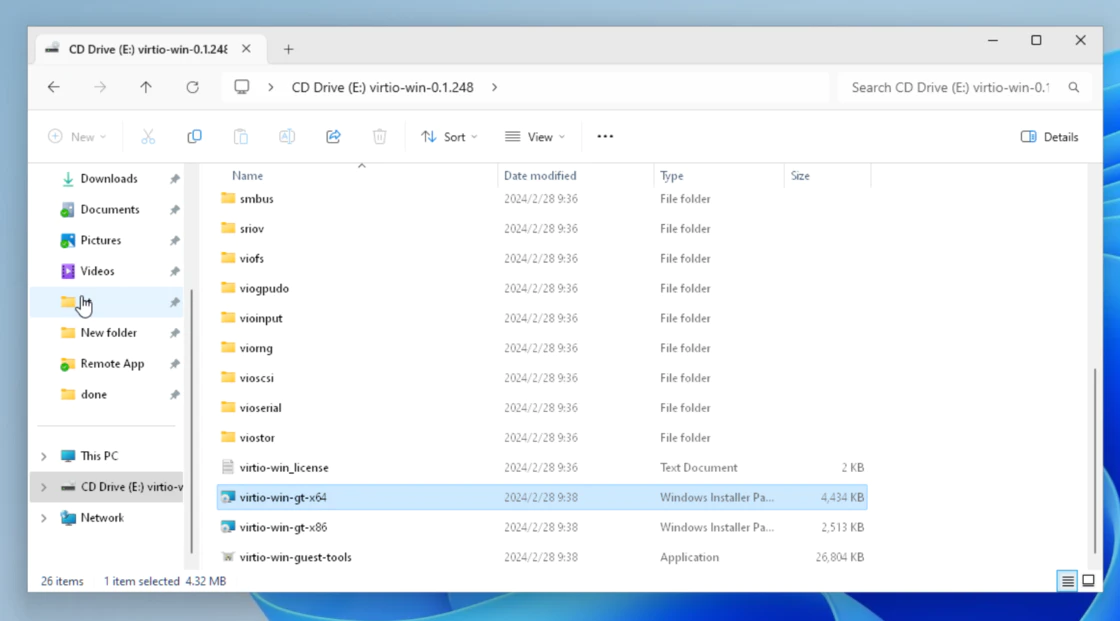Open the View dropdown
The width and height of the screenshot is (1120, 621).
(535, 136)
